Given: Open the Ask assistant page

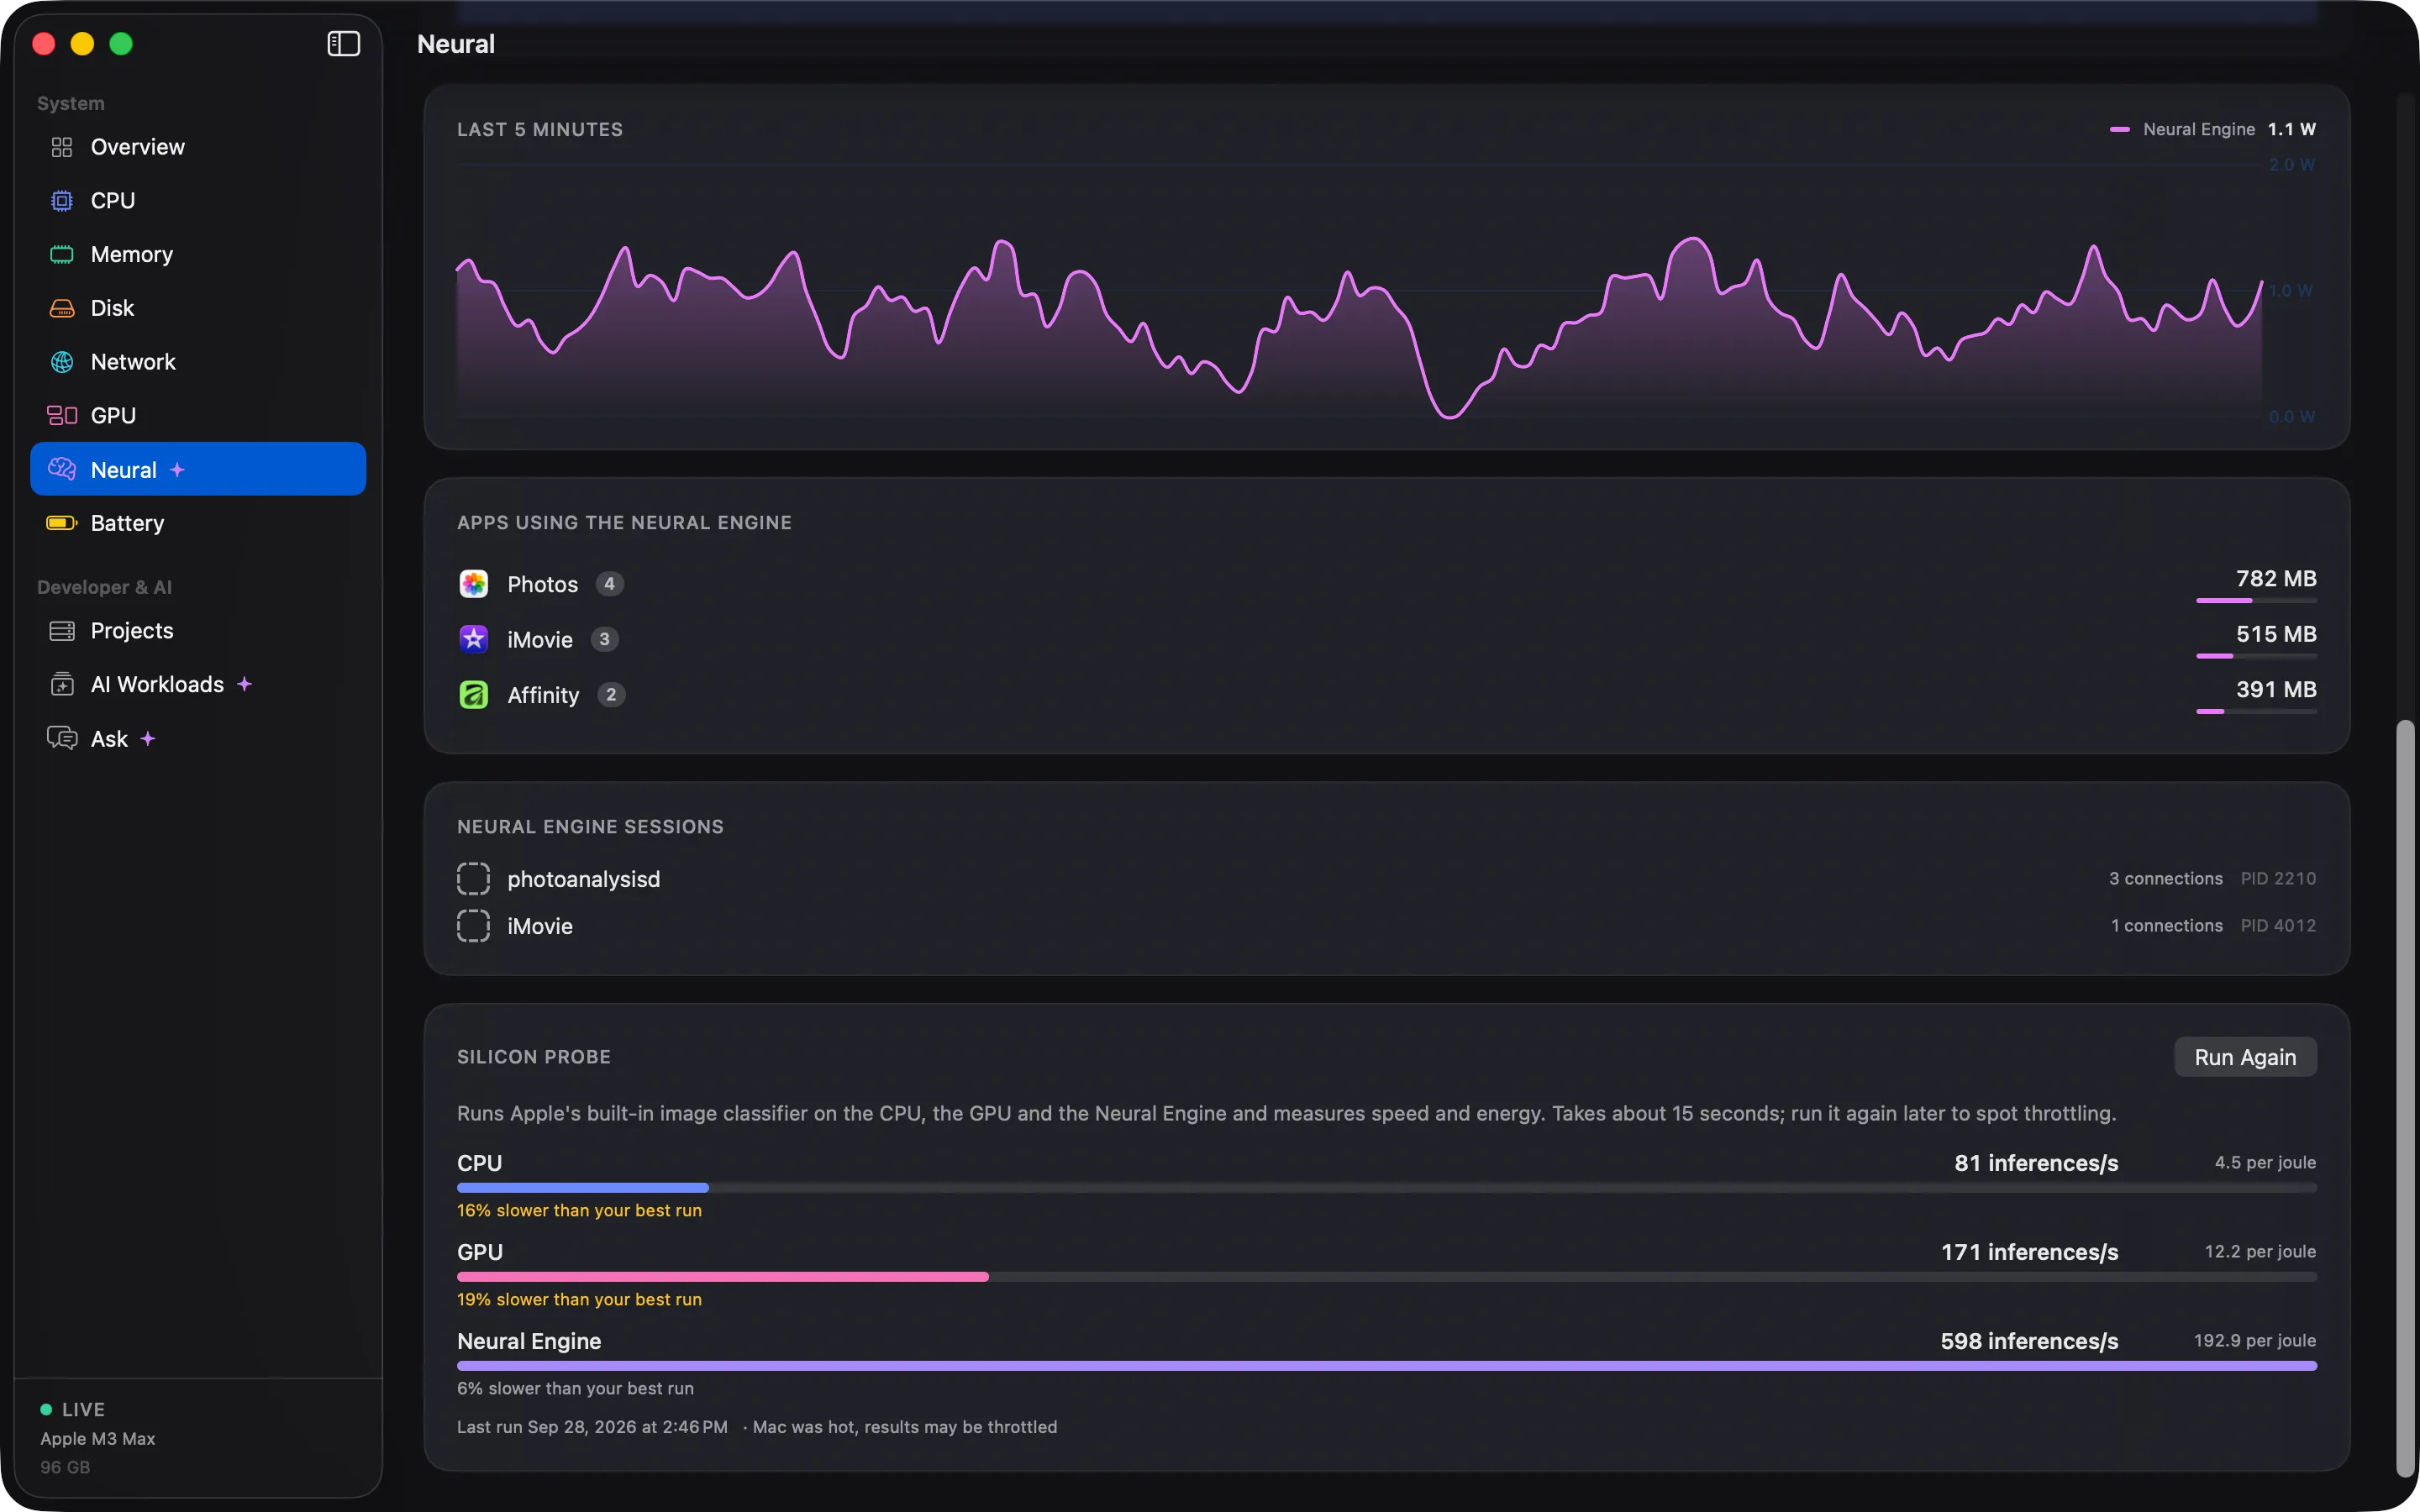Looking at the screenshot, I should (198, 739).
